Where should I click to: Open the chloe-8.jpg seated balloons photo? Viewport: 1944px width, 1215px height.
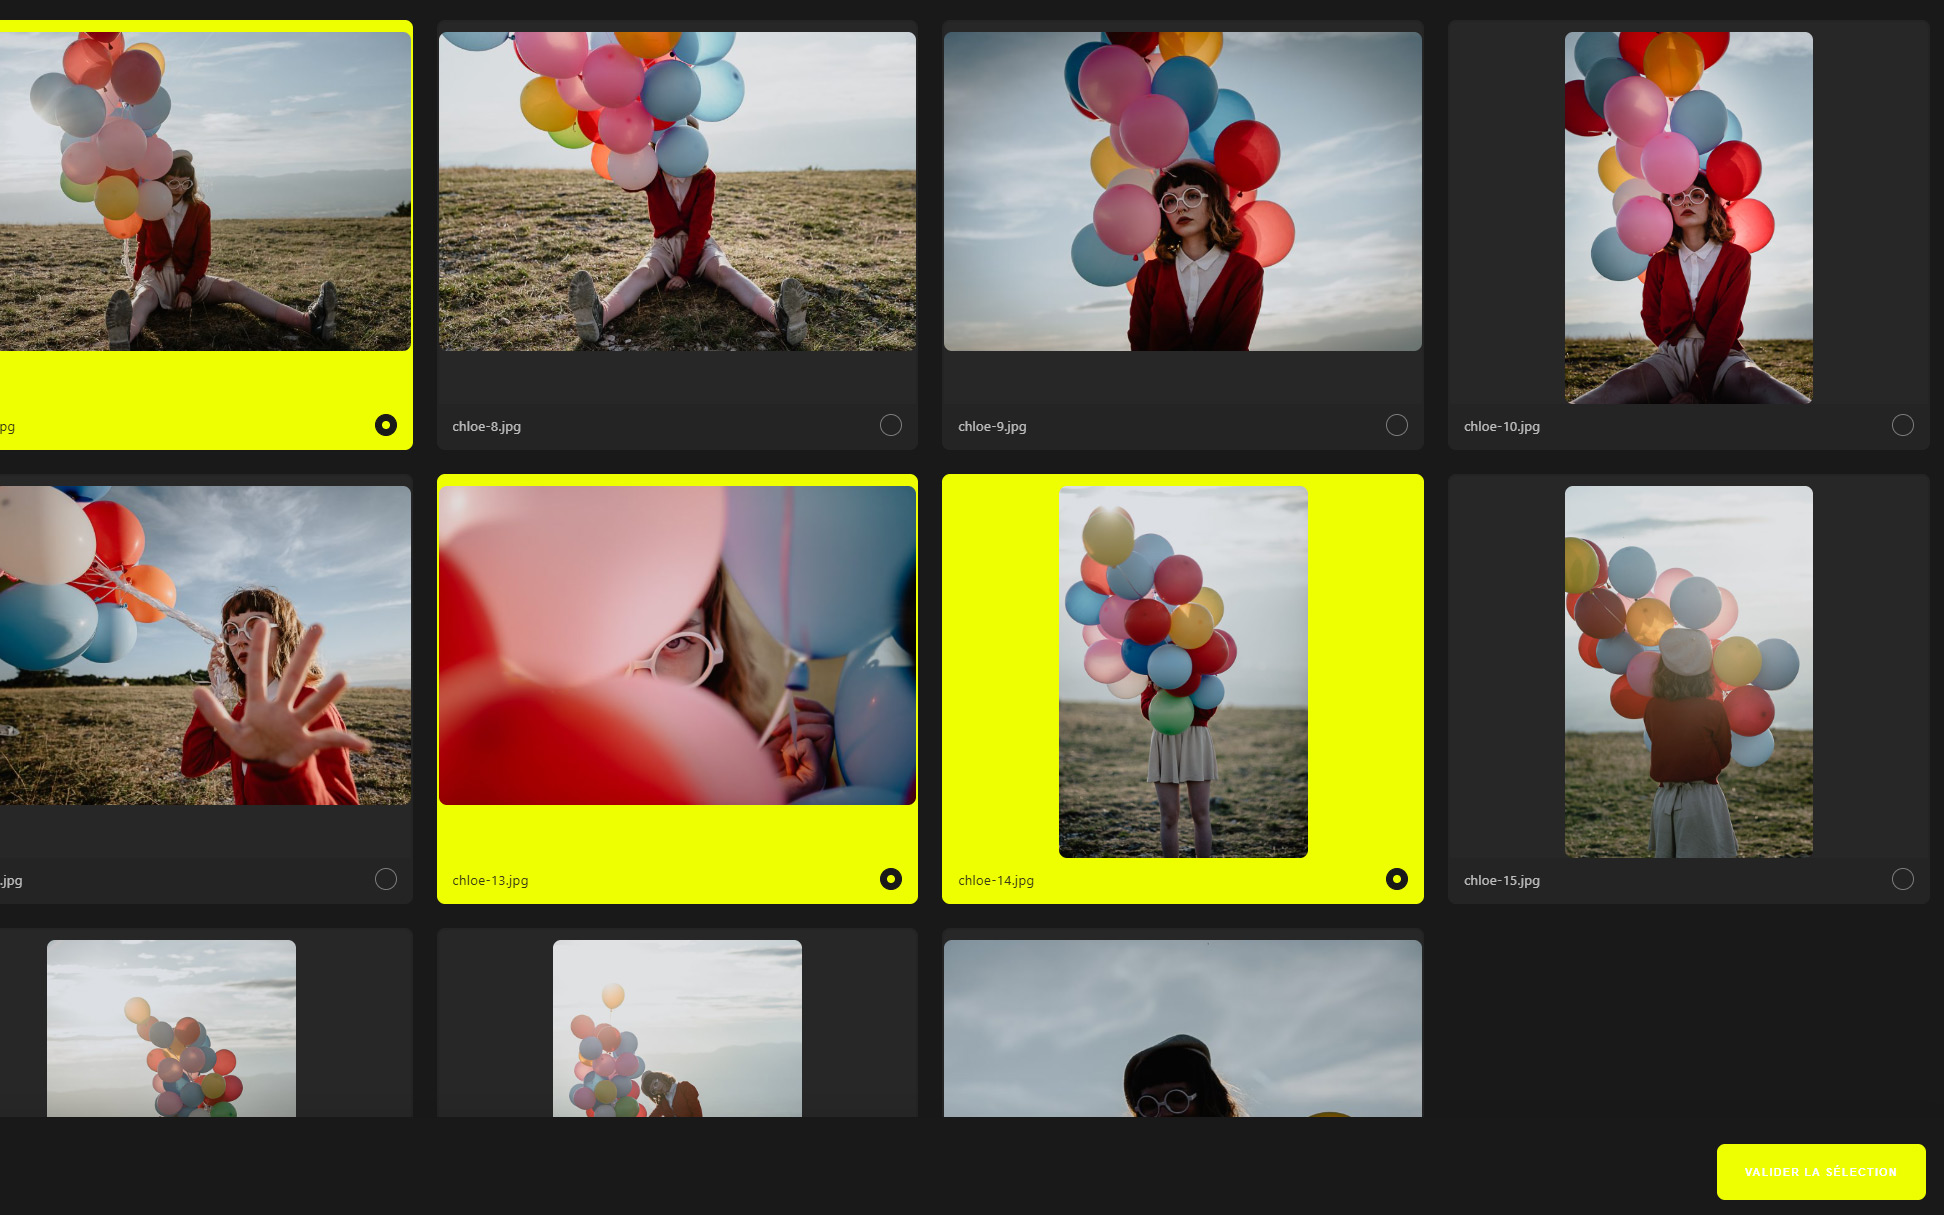(x=677, y=191)
